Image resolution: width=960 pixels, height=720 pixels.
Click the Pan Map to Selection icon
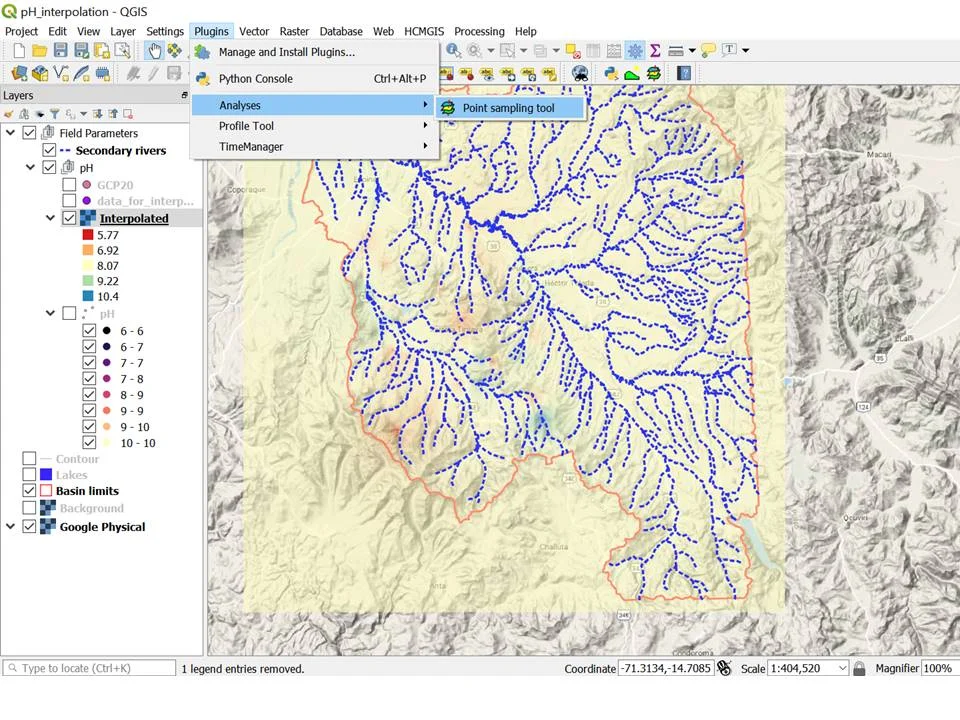[x=174, y=51]
